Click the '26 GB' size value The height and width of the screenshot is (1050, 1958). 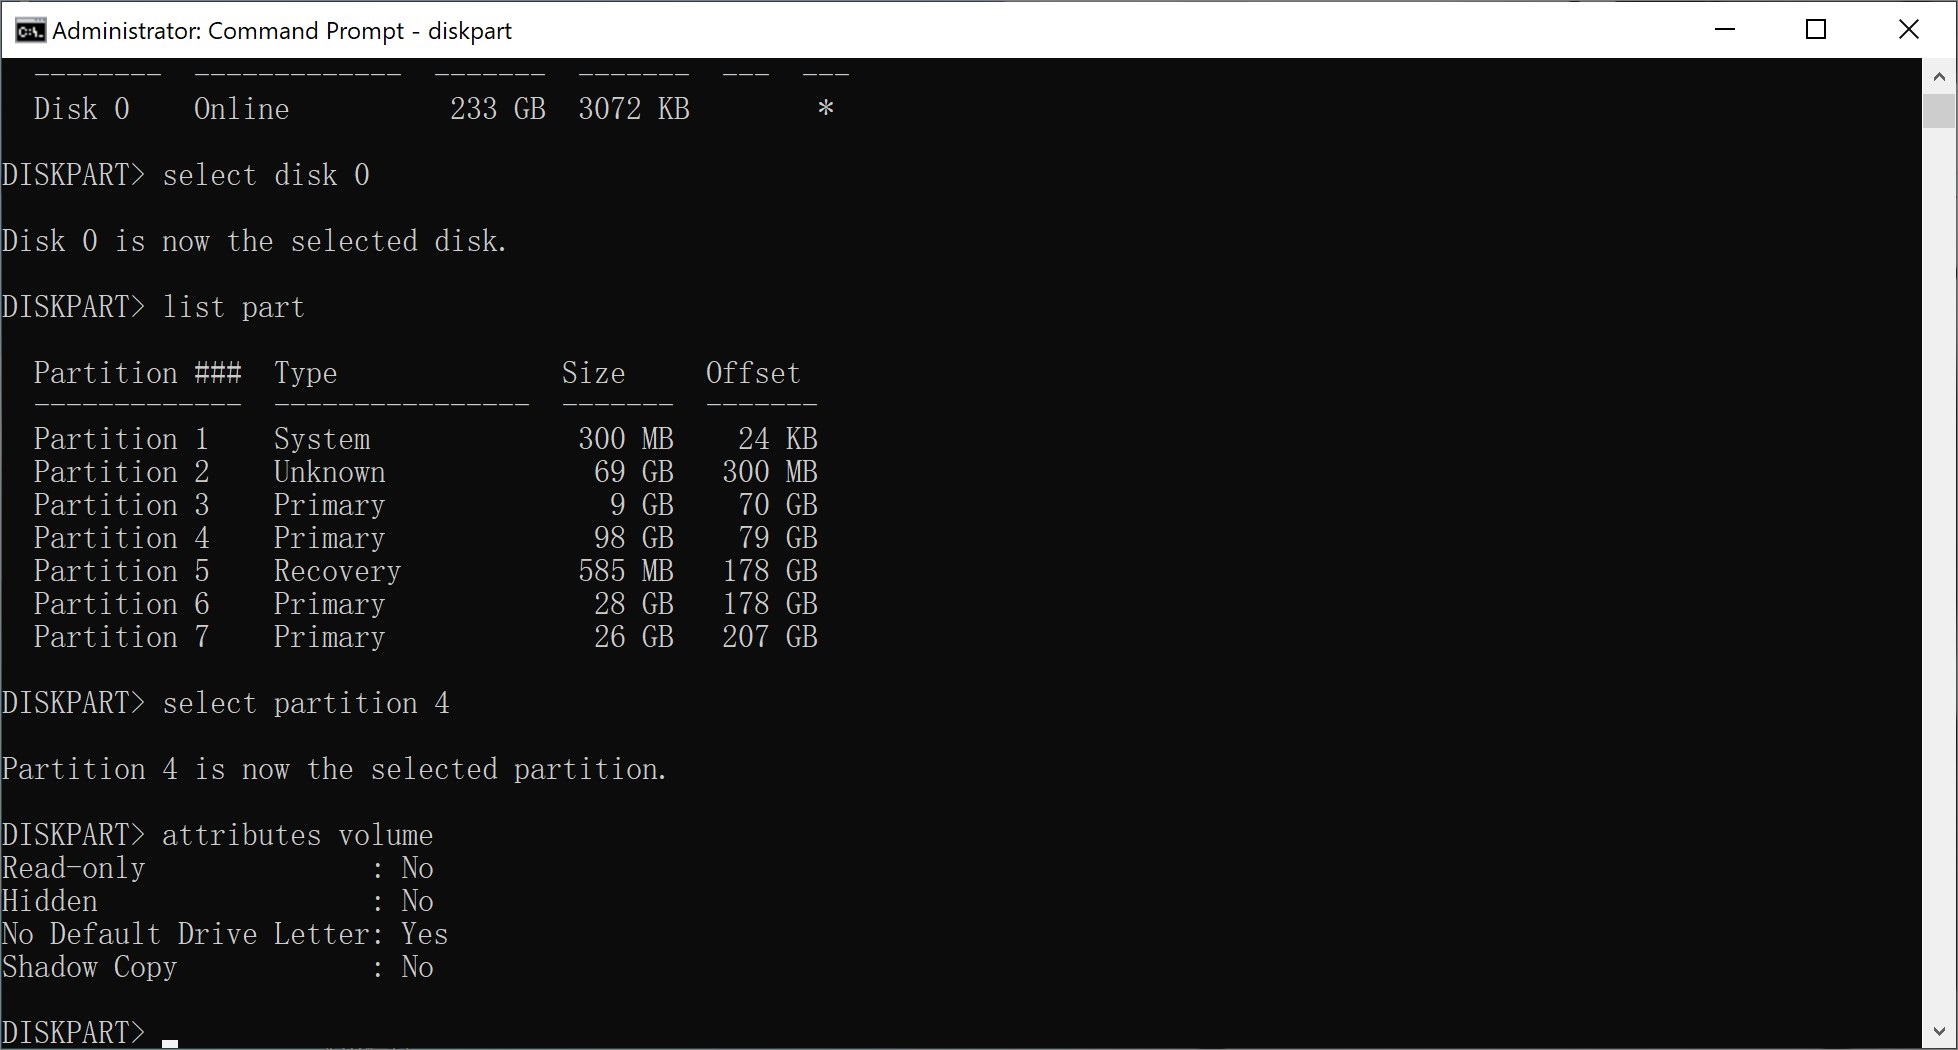(x=634, y=637)
